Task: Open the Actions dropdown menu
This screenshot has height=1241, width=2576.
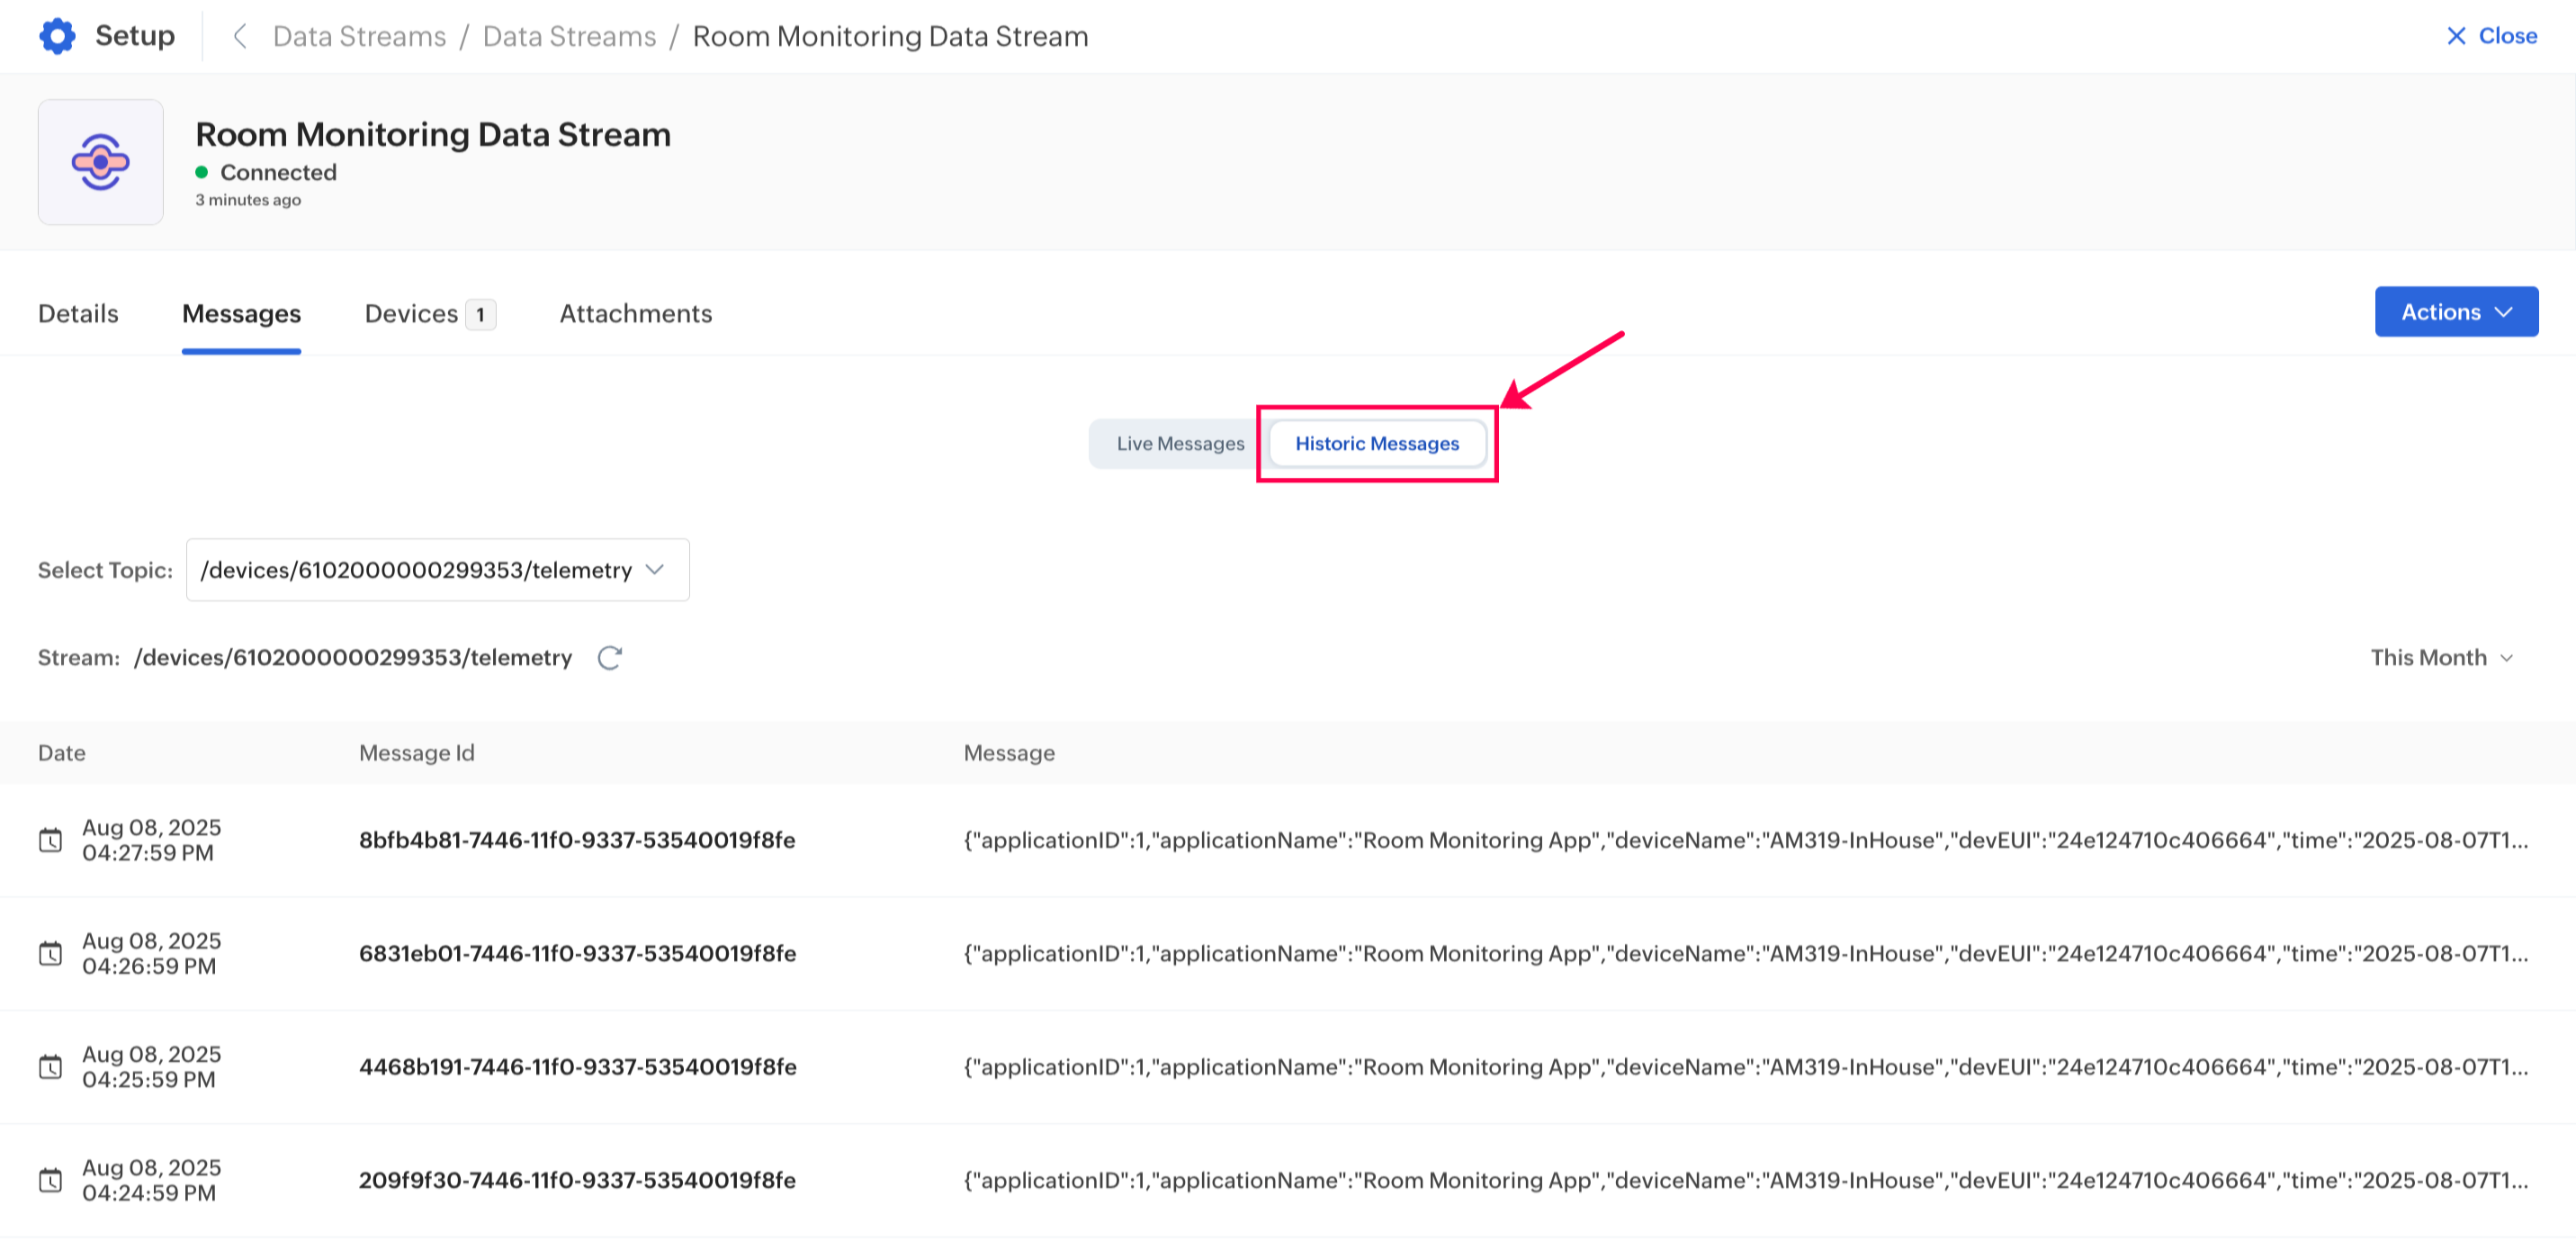Action: click(2455, 312)
